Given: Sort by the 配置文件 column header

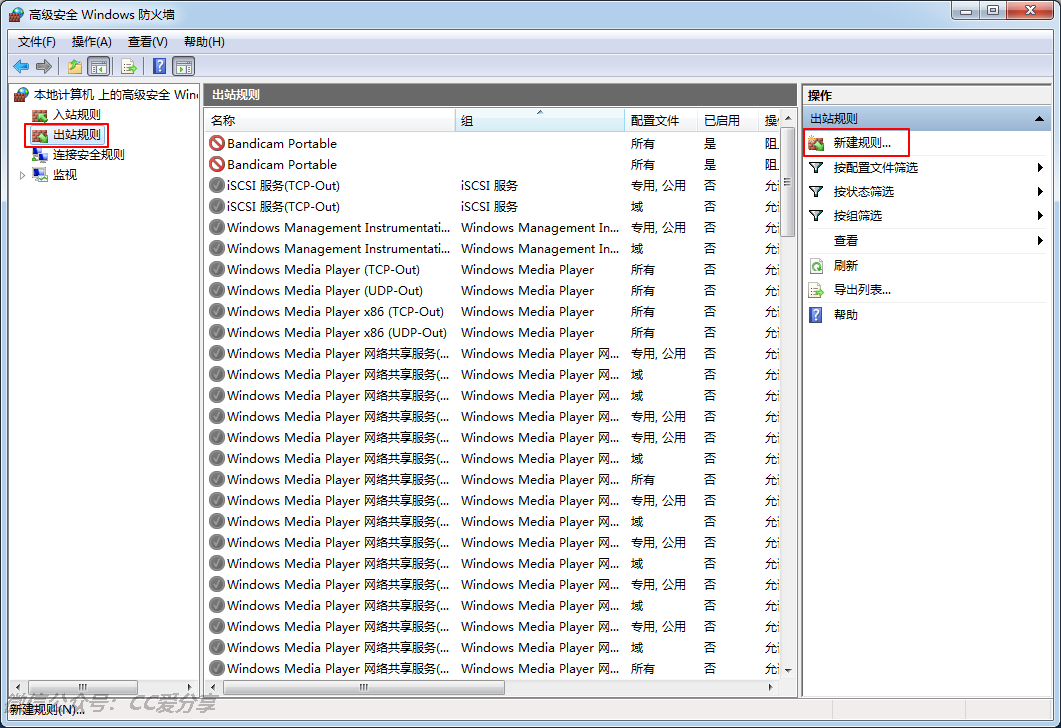Looking at the screenshot, I should [x=661, y=120].
